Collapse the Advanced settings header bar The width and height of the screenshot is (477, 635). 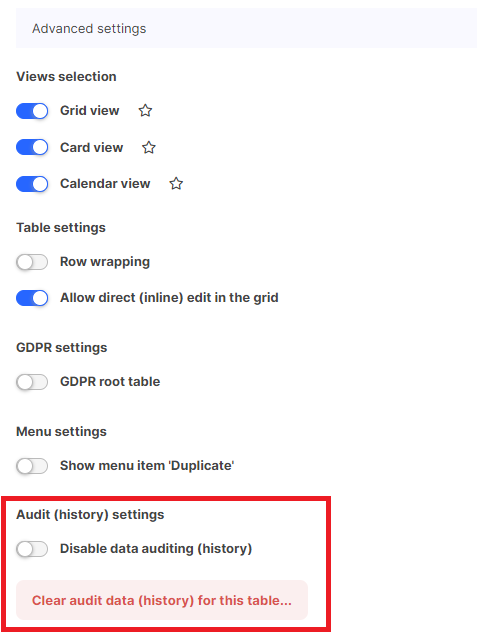pyautogui.click(x=246, y=28)
